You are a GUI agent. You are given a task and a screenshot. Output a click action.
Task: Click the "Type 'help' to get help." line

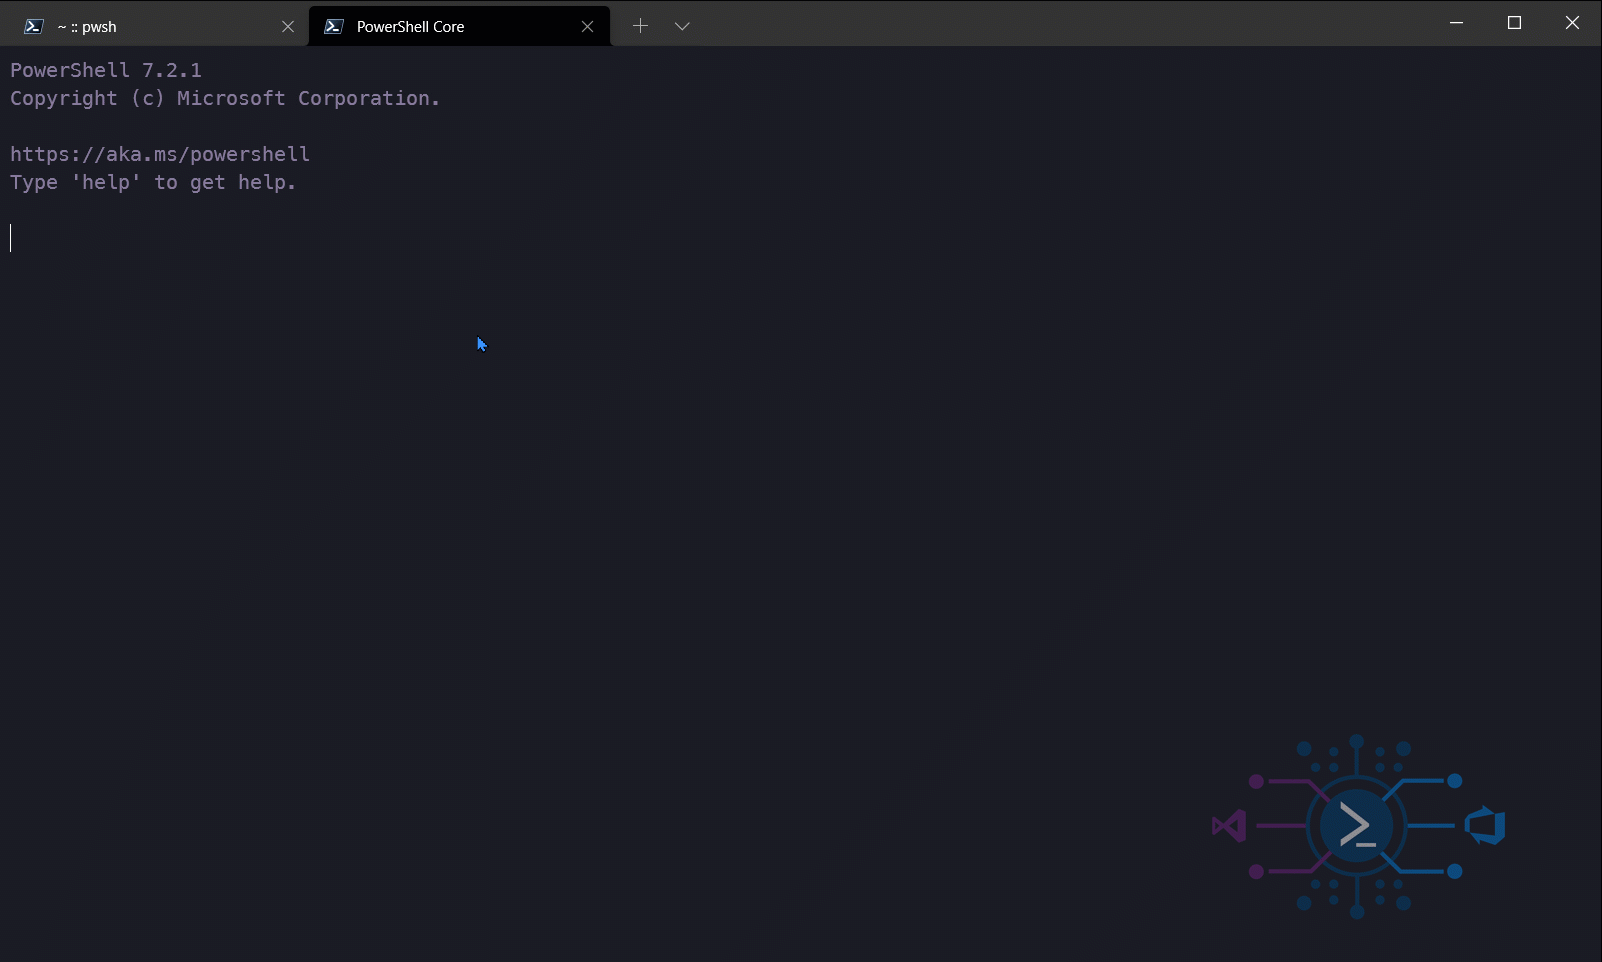coord(153,182)
